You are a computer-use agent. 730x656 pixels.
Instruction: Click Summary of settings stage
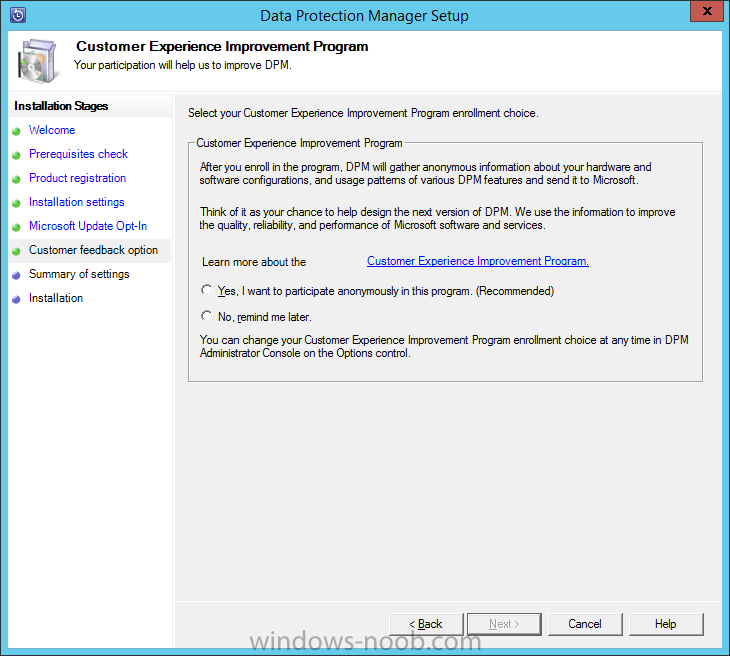click(x=79, y=274)
